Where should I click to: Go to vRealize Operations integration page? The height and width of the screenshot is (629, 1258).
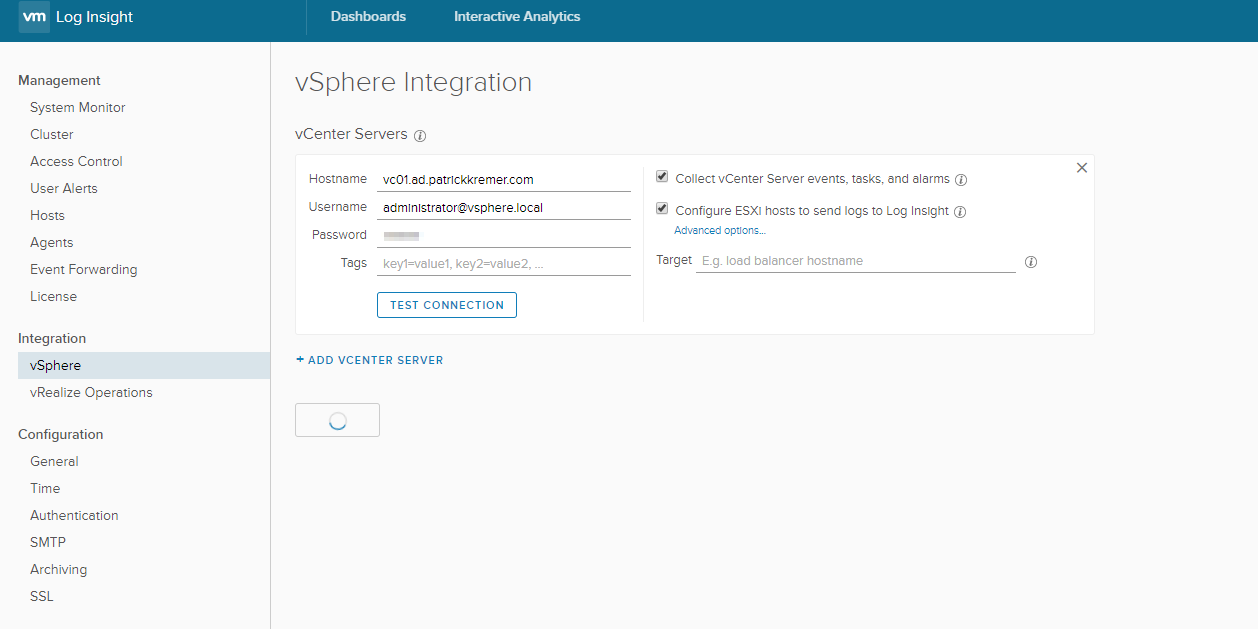pos(91,393)
